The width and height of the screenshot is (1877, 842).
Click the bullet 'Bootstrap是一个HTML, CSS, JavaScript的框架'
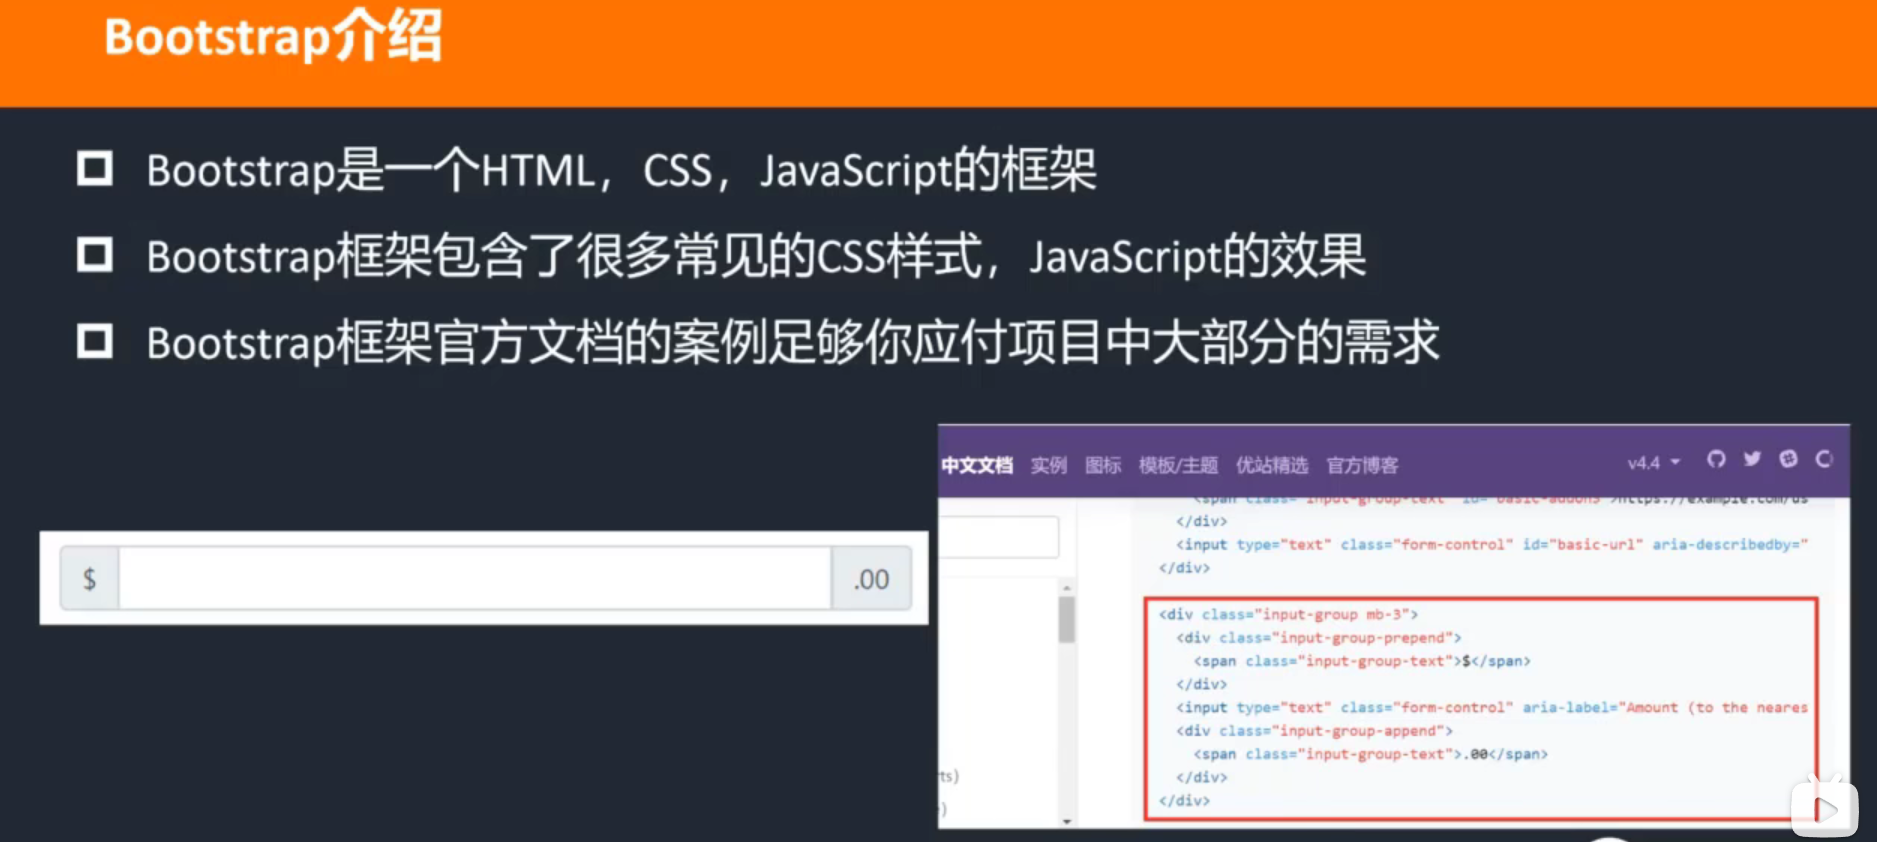pyautogui.click(x=621, y=170)
